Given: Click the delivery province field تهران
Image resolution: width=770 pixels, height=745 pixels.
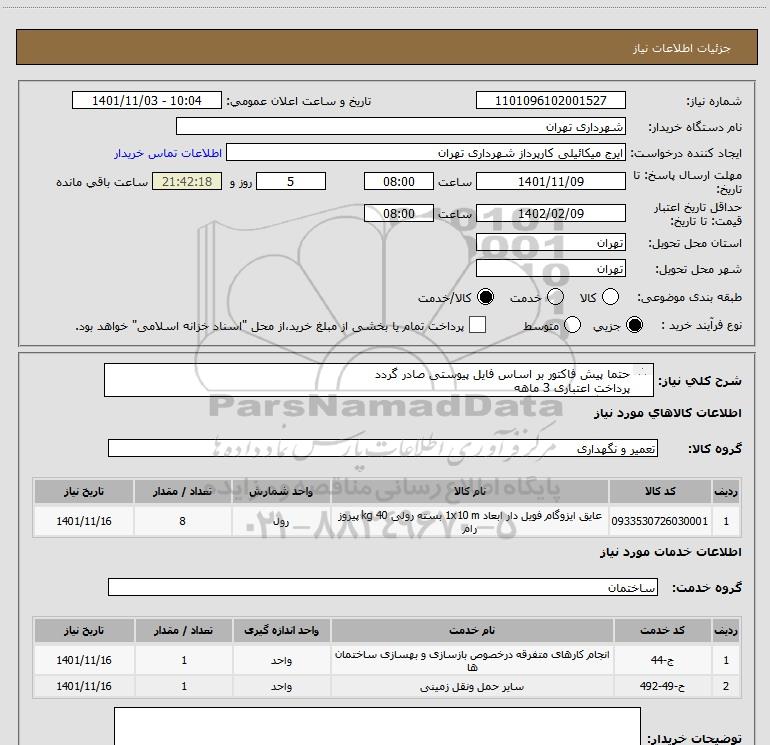Looking at the screenshot, I should coord(550,242).
